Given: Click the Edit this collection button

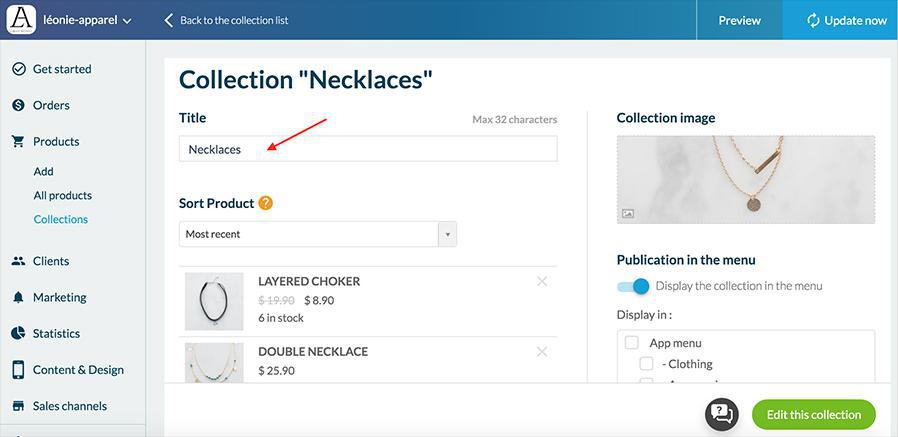Looking at the screenshot, I should coord(813,415).
